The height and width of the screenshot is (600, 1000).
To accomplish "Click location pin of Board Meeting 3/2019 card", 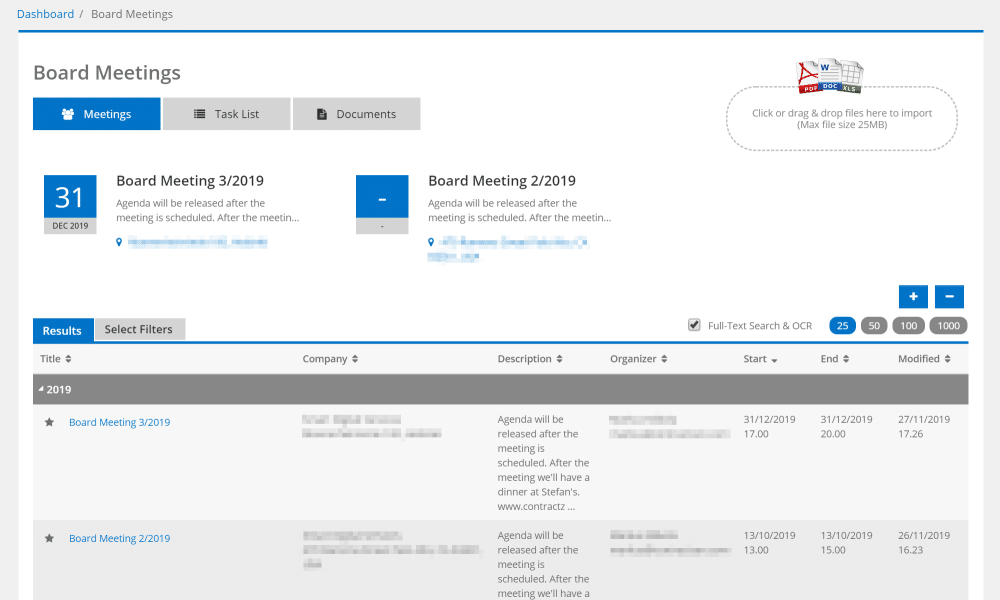I will pyautogui.click(x=119, y=242).
